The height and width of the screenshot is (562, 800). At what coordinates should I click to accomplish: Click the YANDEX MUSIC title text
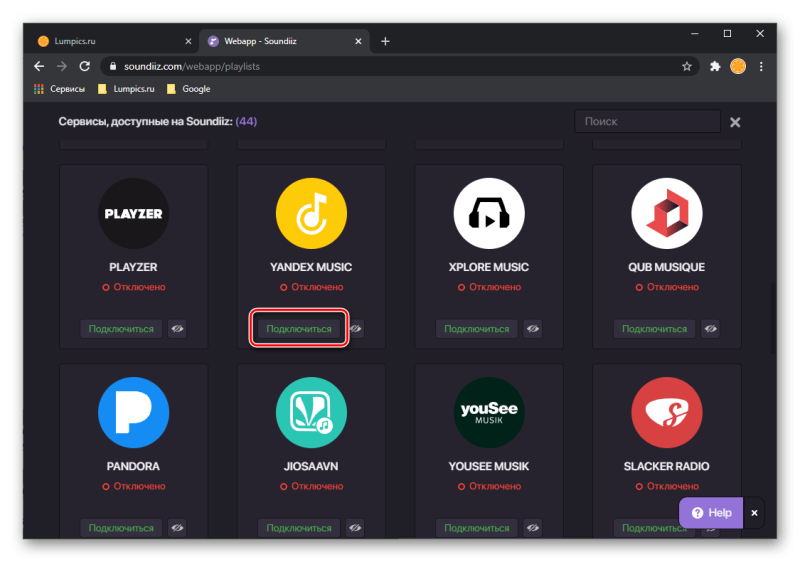[311, 267]
